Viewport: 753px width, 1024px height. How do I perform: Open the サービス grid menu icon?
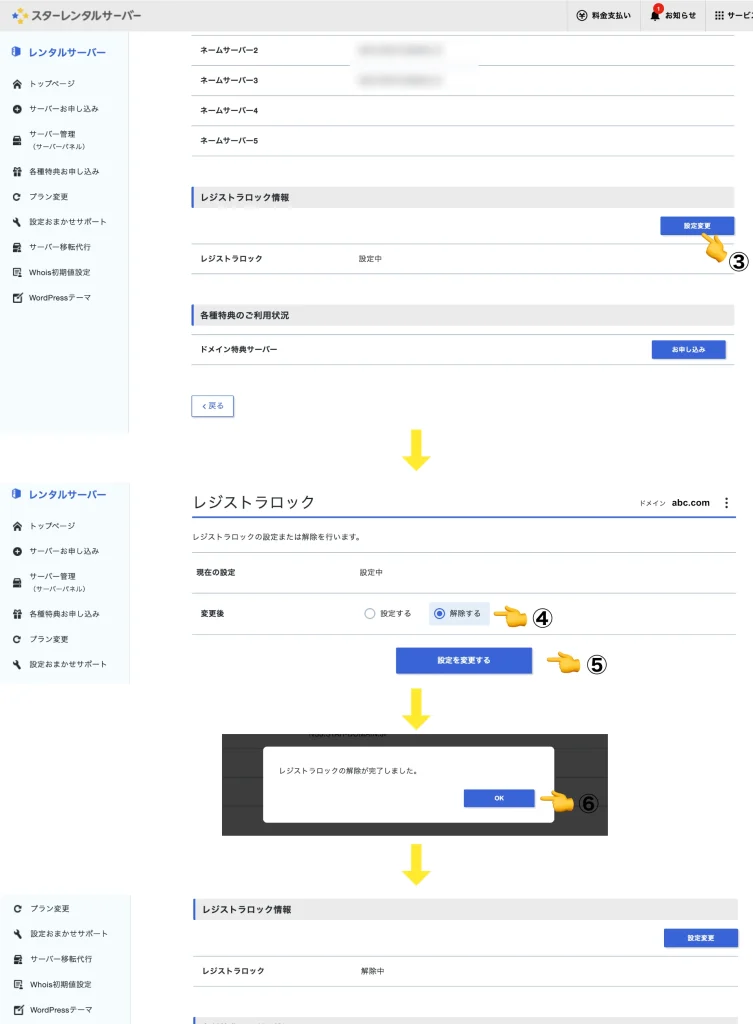tap(719, 16)
